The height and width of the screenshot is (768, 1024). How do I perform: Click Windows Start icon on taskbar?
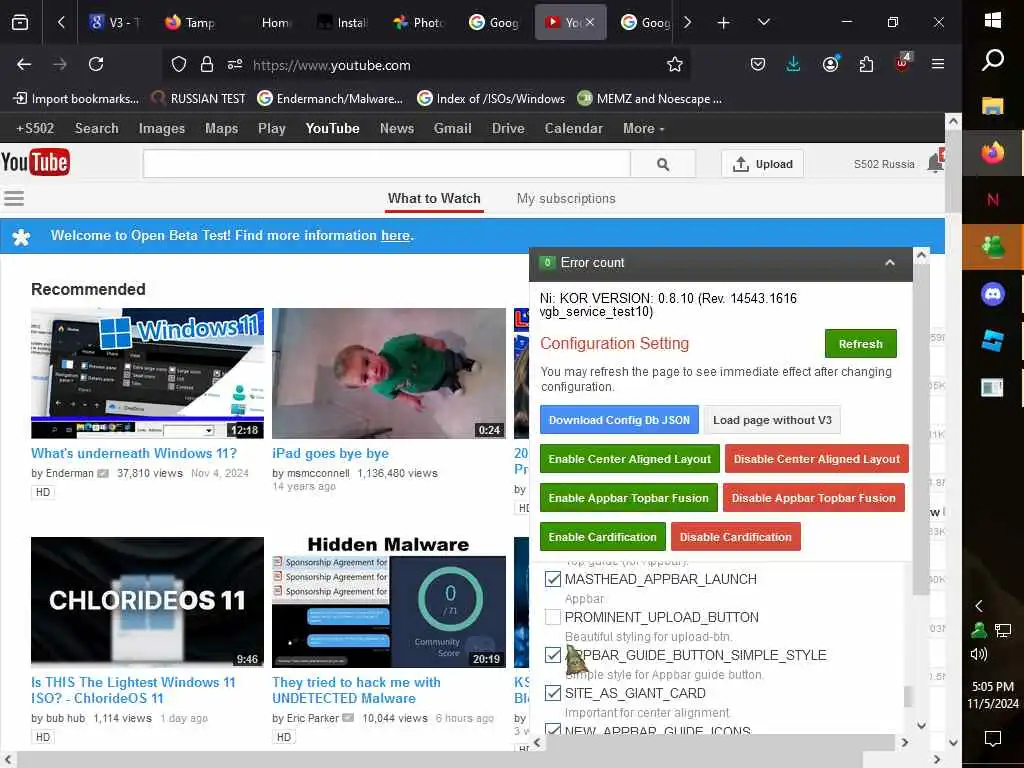coord(993,20)
